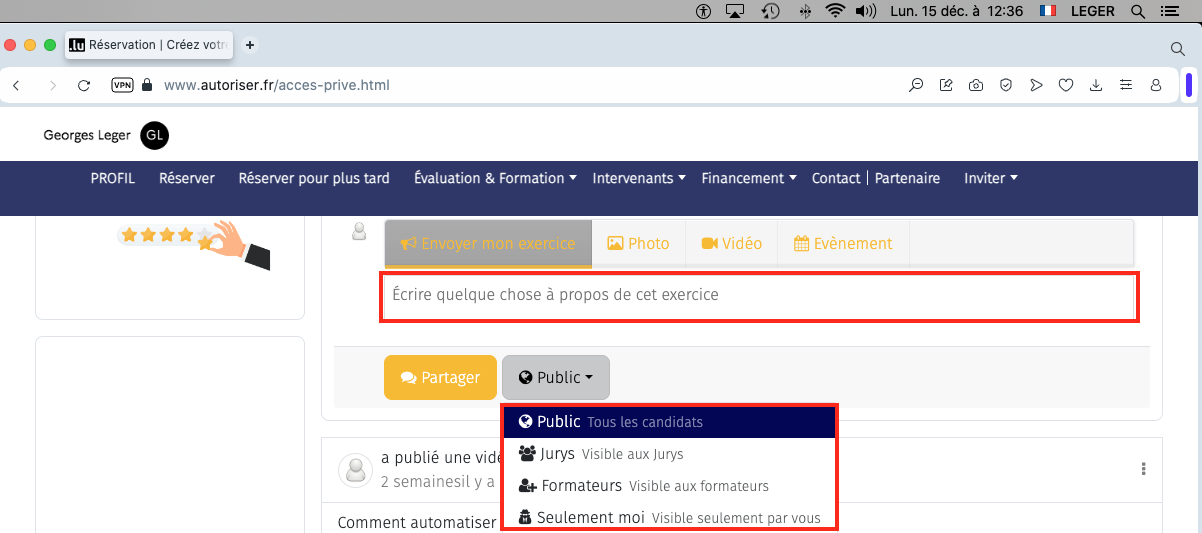Open the browser account profile icon

coord(1156,85)
